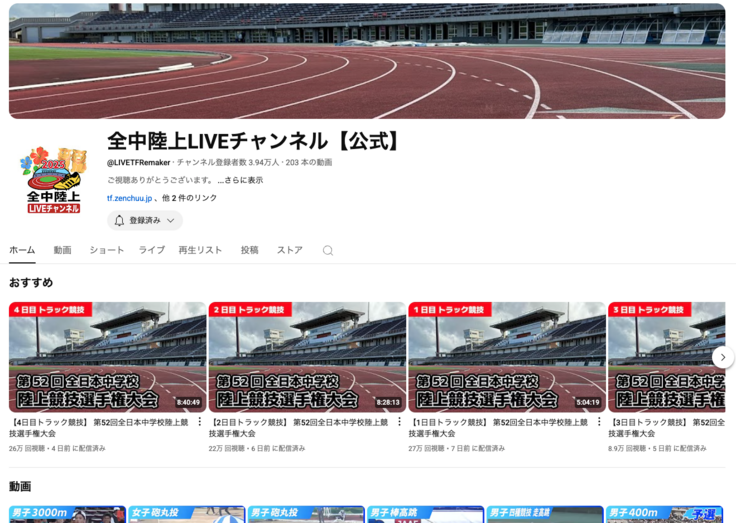The image size is (736, 523).
Task: Open the 男子四種競技 走高跳 video thumbnail
Action: click(545, 515)
